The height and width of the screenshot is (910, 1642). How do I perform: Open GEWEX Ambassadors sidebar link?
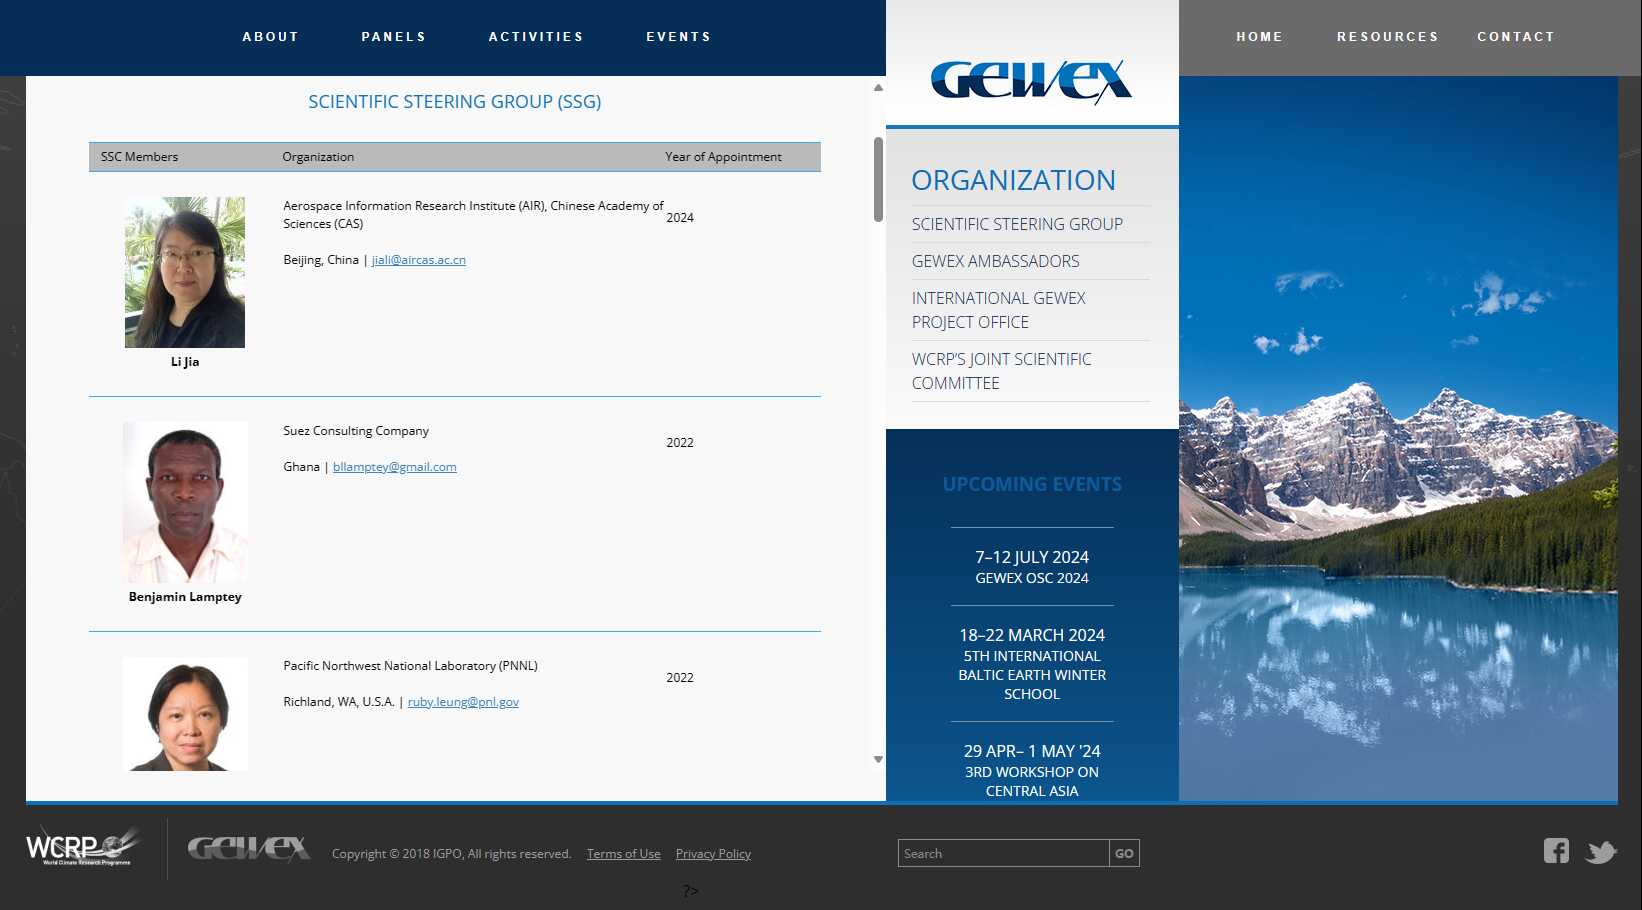(x=995, y=261)
